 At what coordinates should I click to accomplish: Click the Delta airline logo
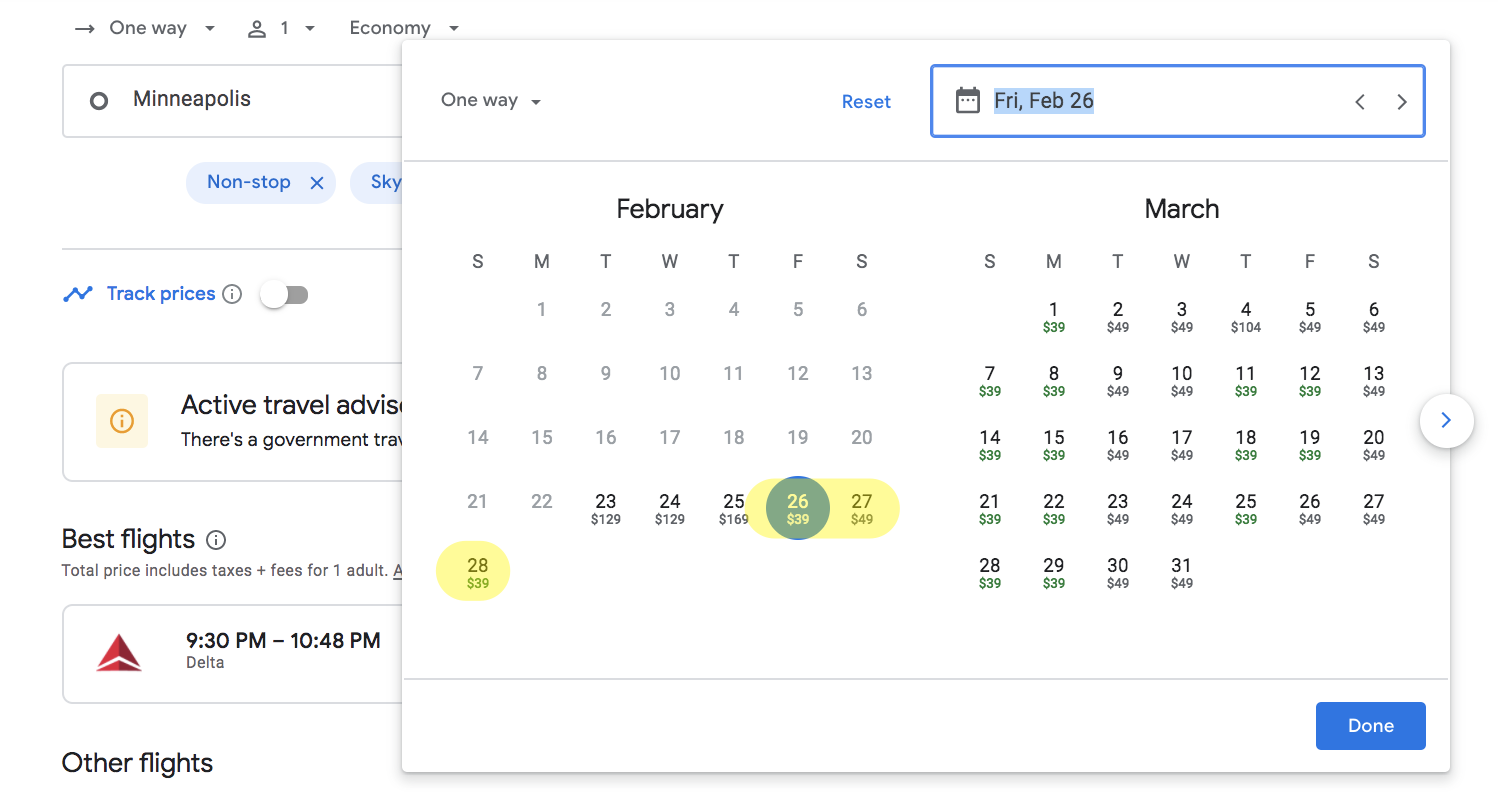click(x=119, y=652)
